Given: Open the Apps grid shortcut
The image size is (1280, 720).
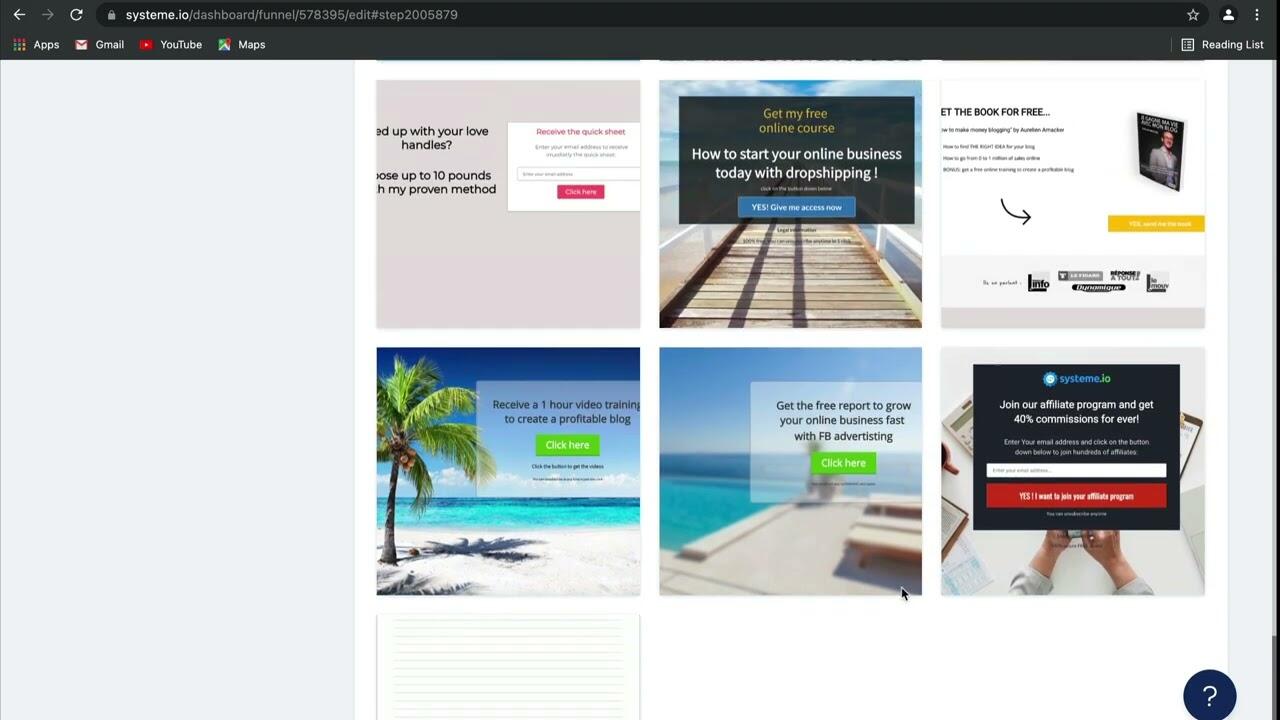Looking at the screenshot, I should tap(36, 45).
